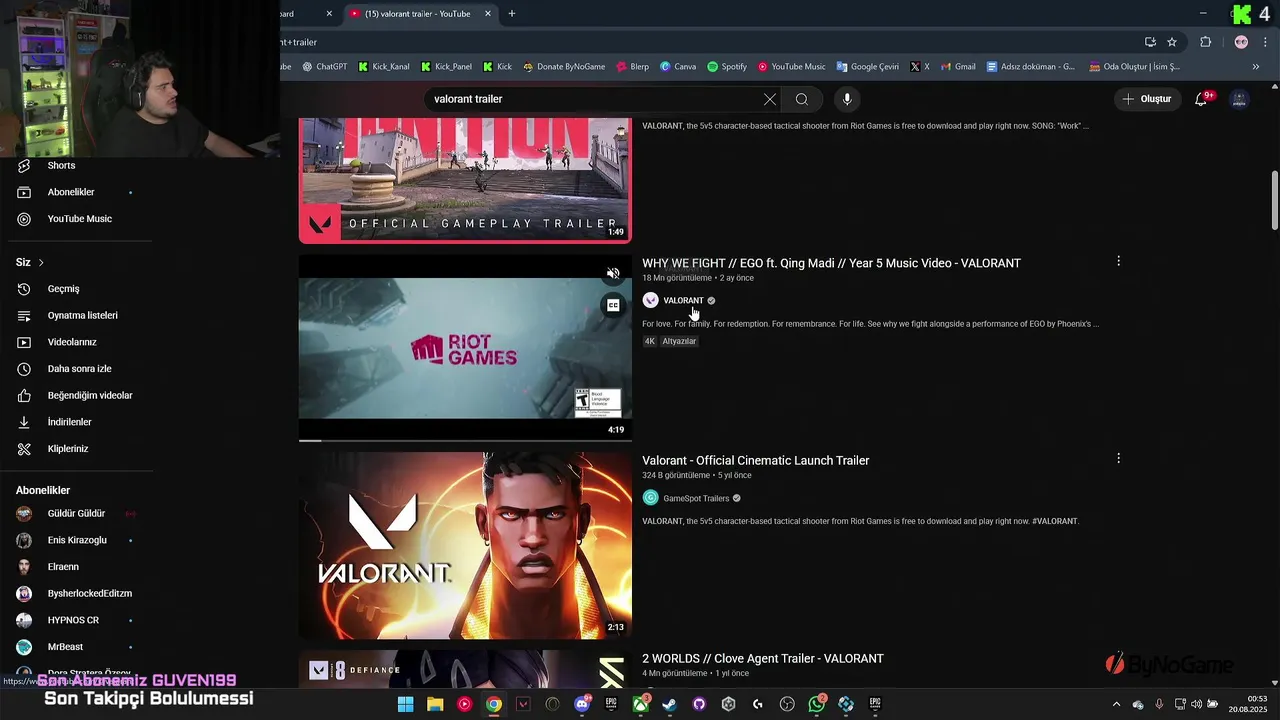Open the Kick_Panel bookmark
The width and height of the screenshot is (1280, 720).
coord(446,67)
